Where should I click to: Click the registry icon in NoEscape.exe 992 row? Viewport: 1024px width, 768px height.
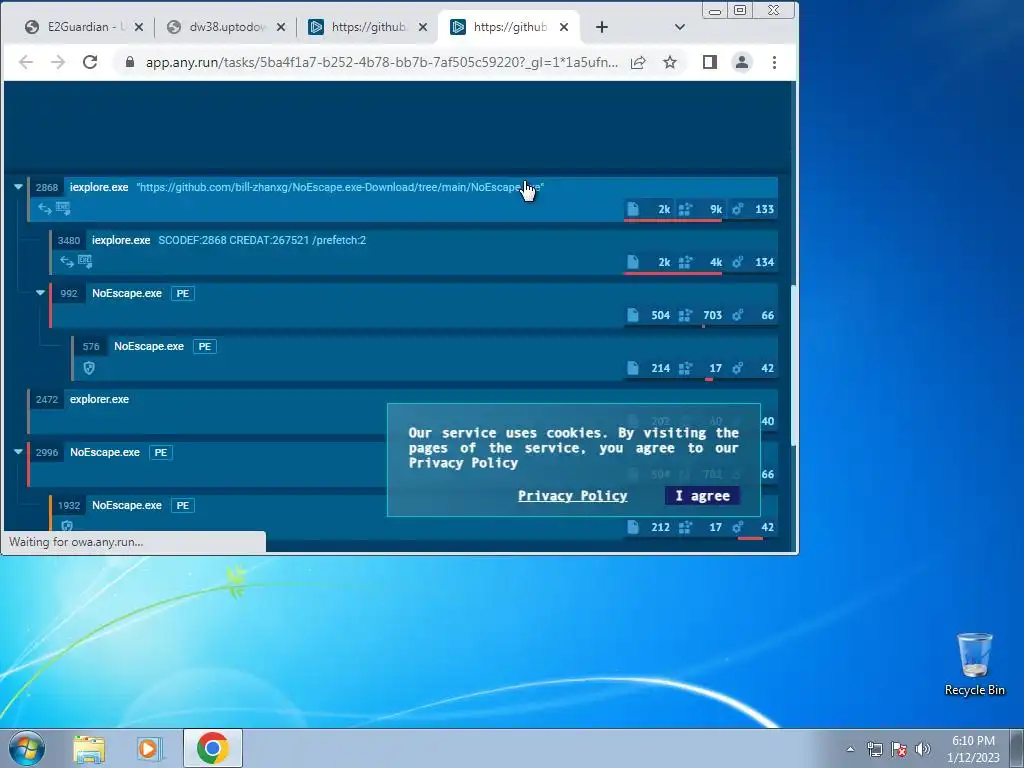pos(685,315)
